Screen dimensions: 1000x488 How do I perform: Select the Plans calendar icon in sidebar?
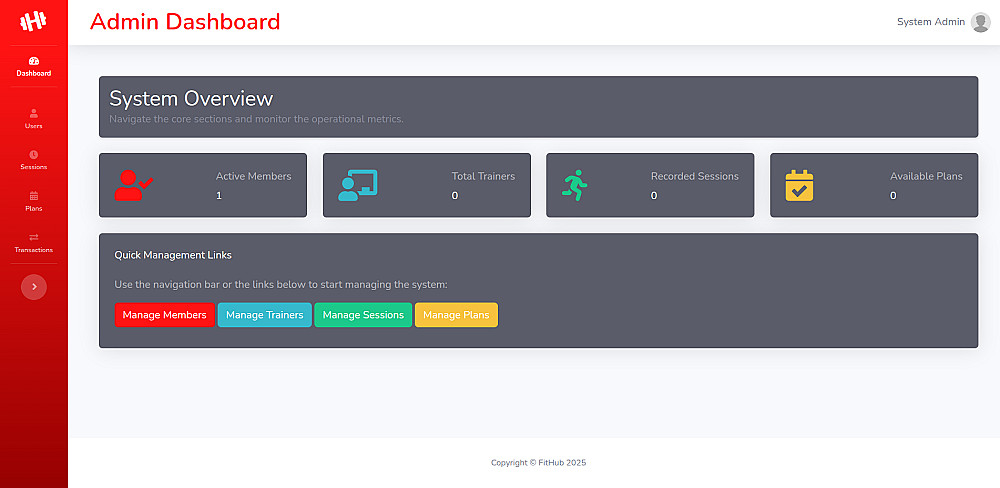(34, 196)
